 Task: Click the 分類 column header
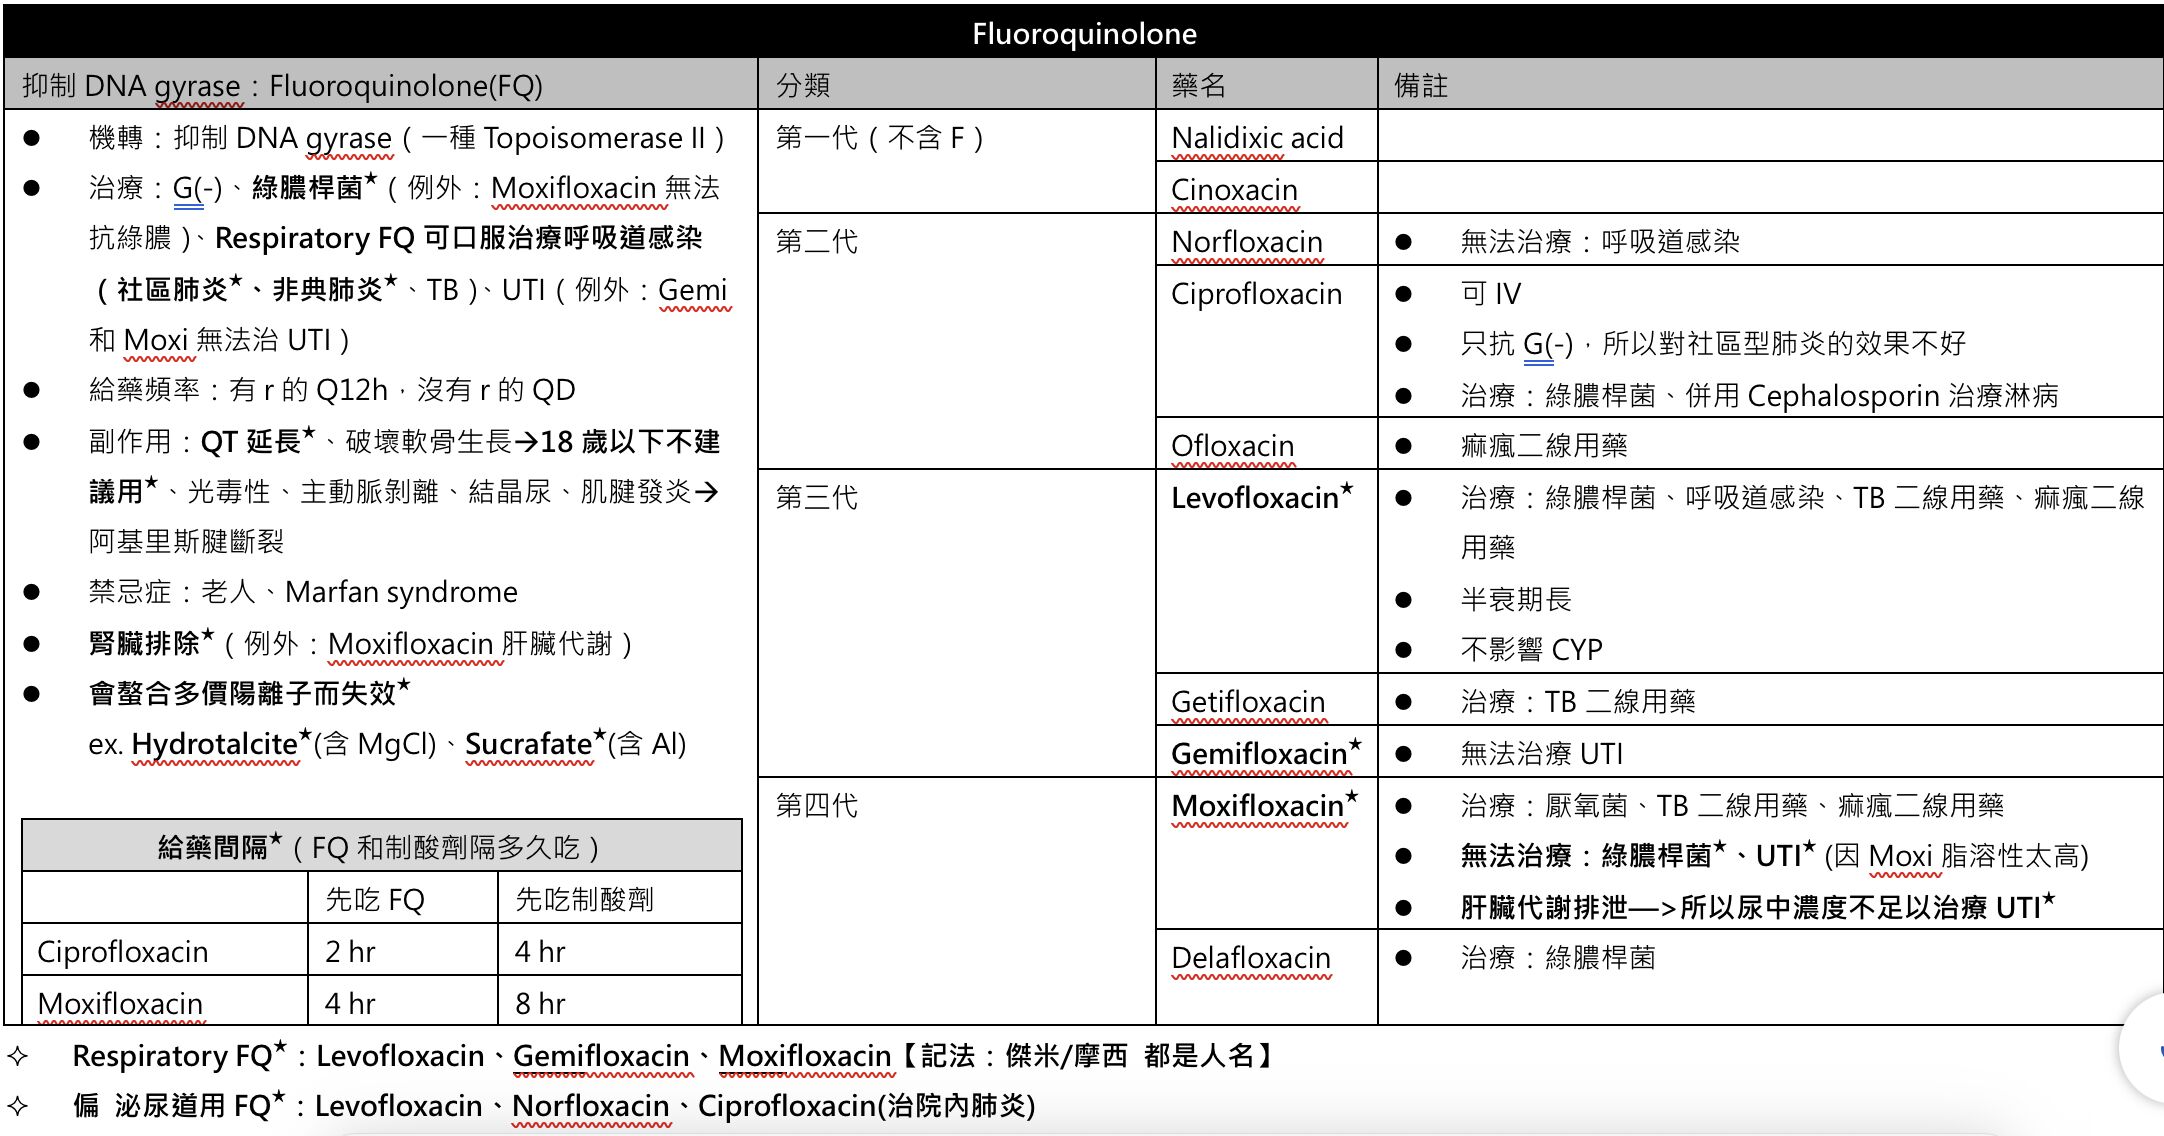(x=803, y=85)
